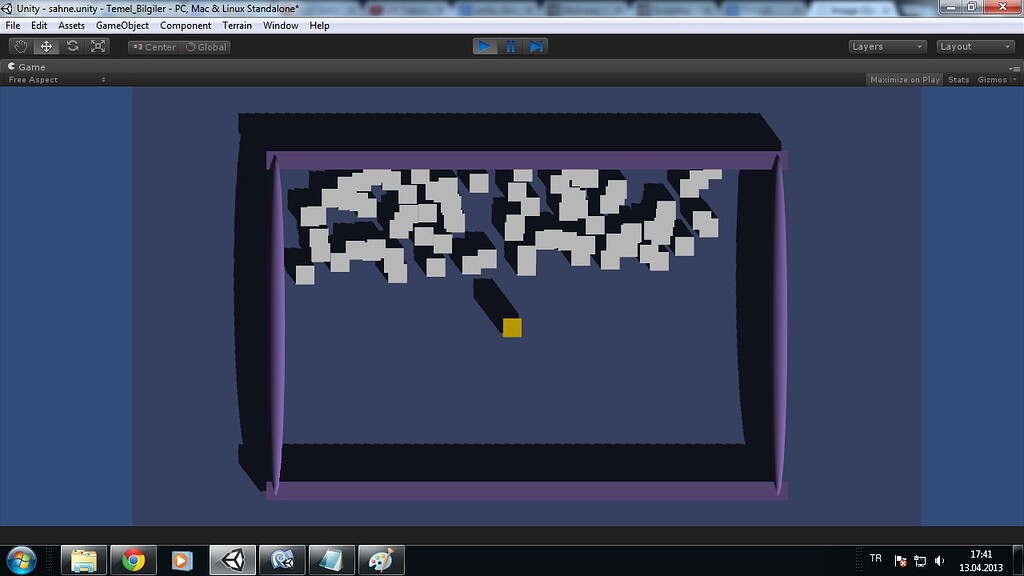Select the Rotate tool
Viewport: 1024px width, 576px height.
pos(72,46)
